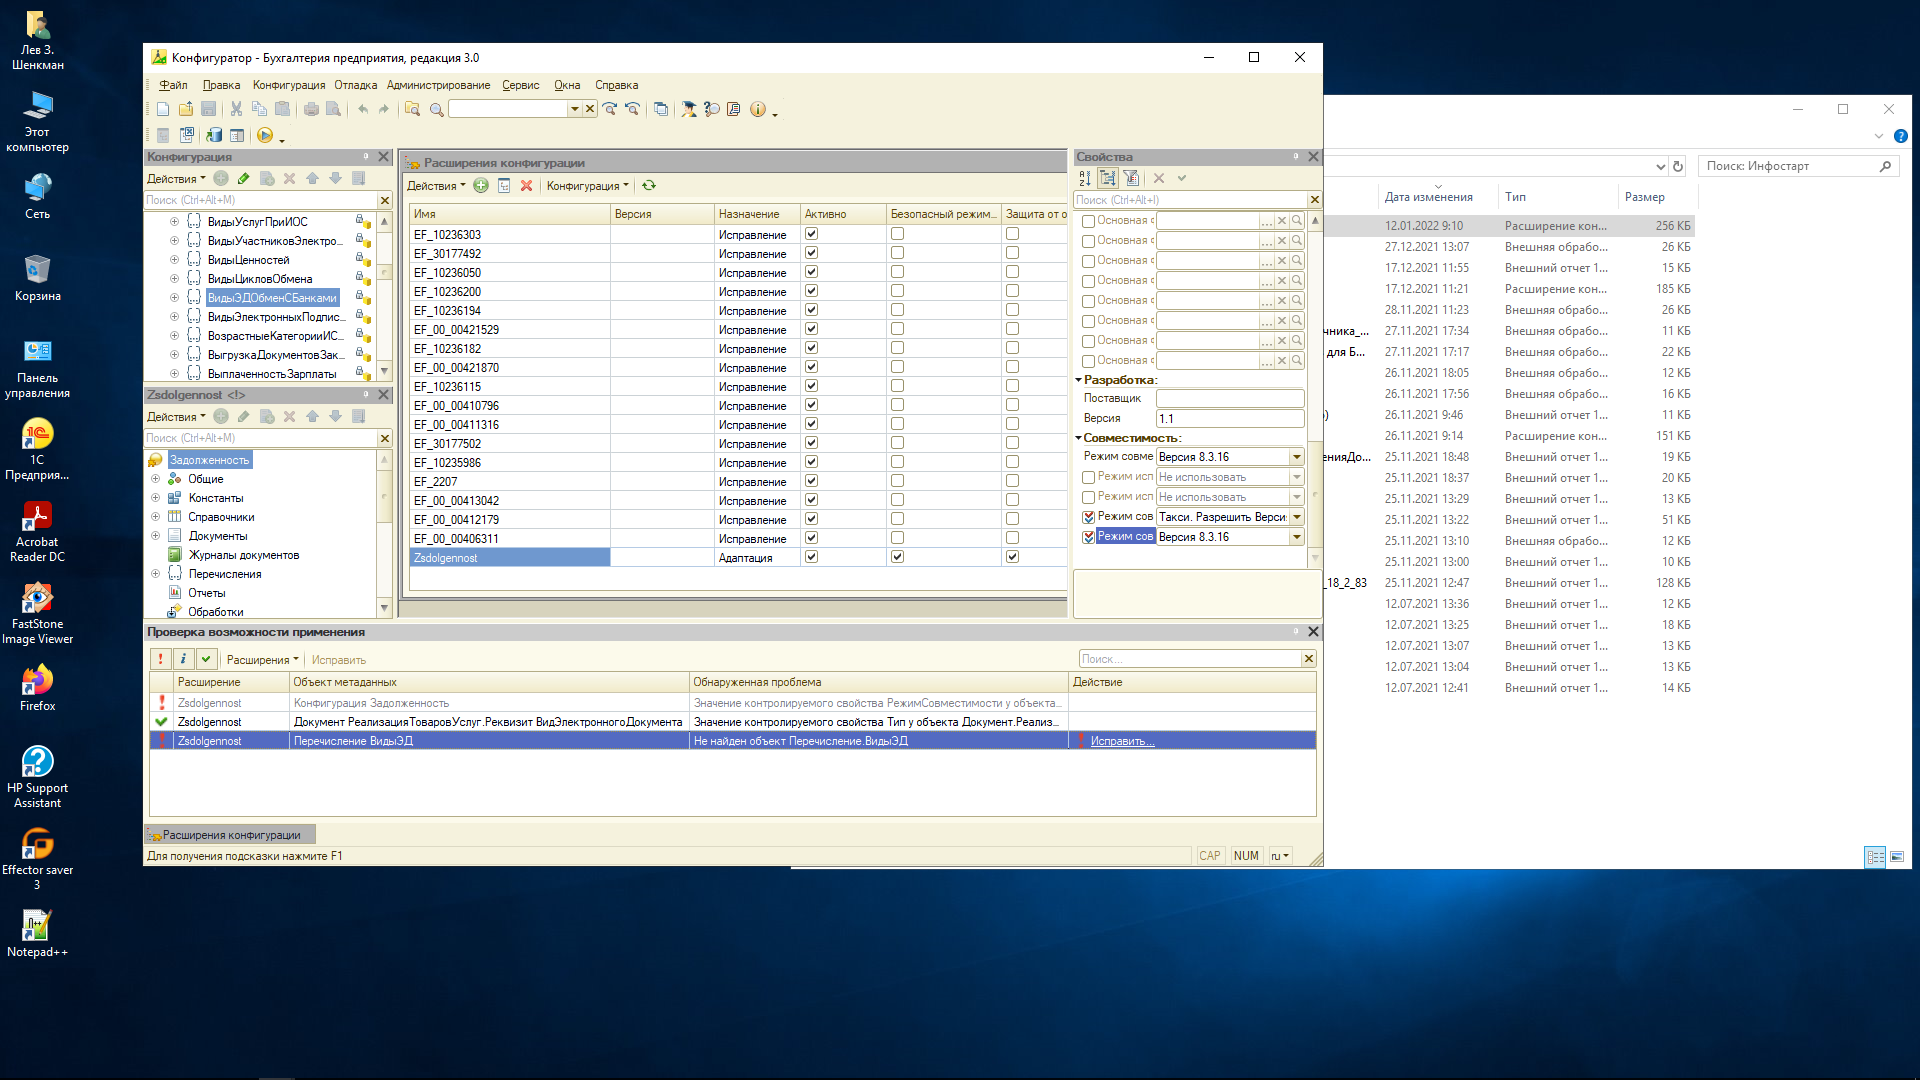
Task: Click the green checkmark filter button
Action: pos(206,659)
